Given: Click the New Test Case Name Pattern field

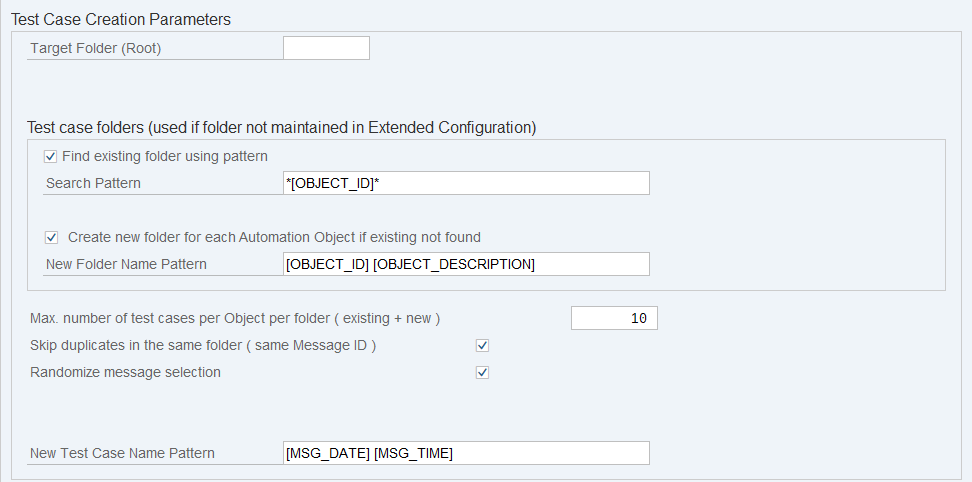Looking at the screenshot, I should (467, 453).
